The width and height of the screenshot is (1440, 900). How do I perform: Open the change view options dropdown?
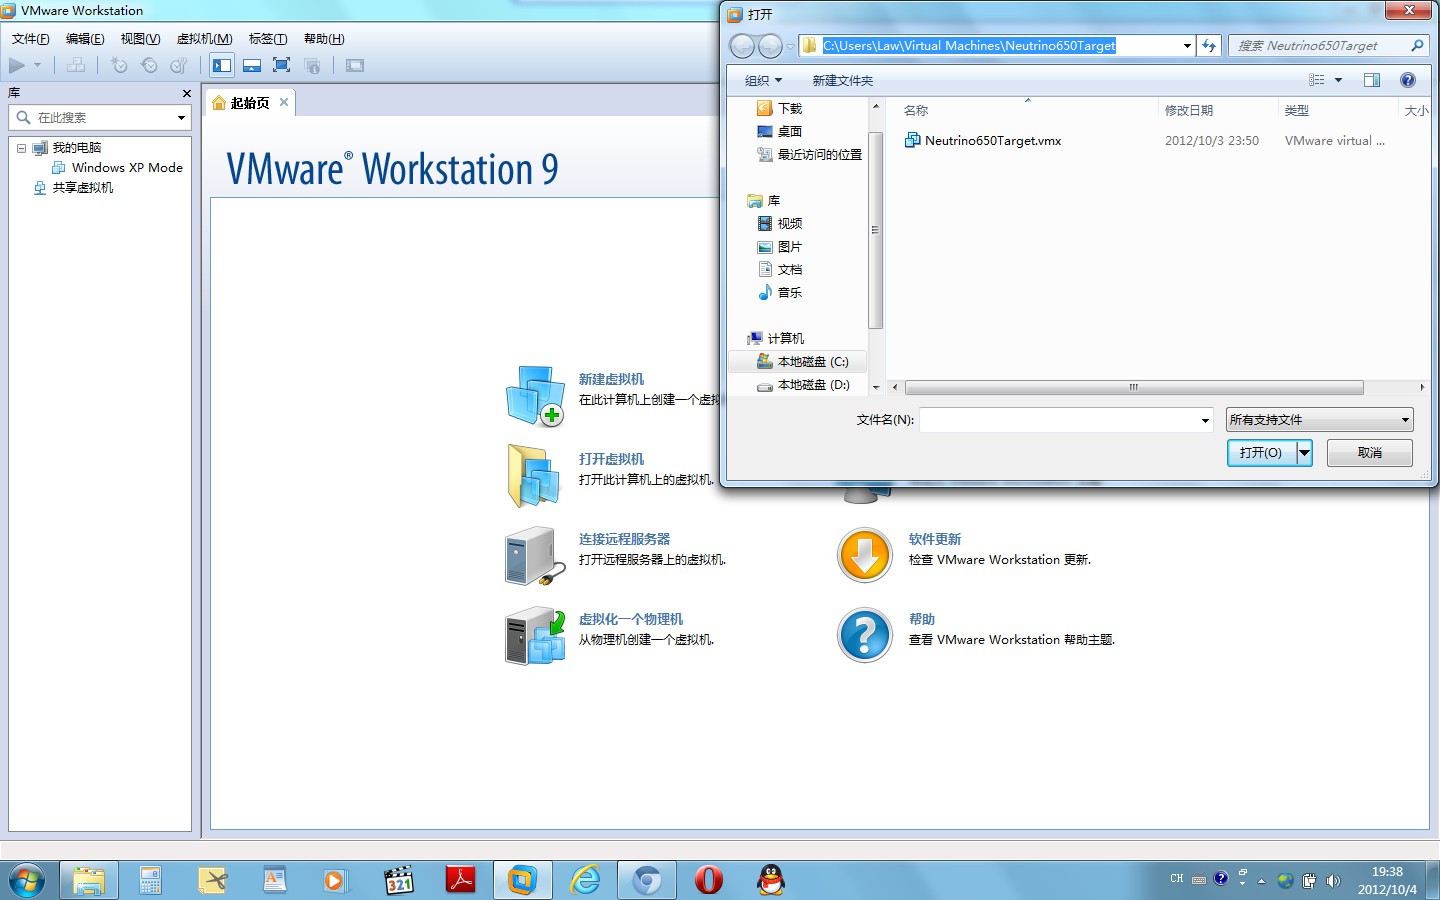click(1338, 81)
